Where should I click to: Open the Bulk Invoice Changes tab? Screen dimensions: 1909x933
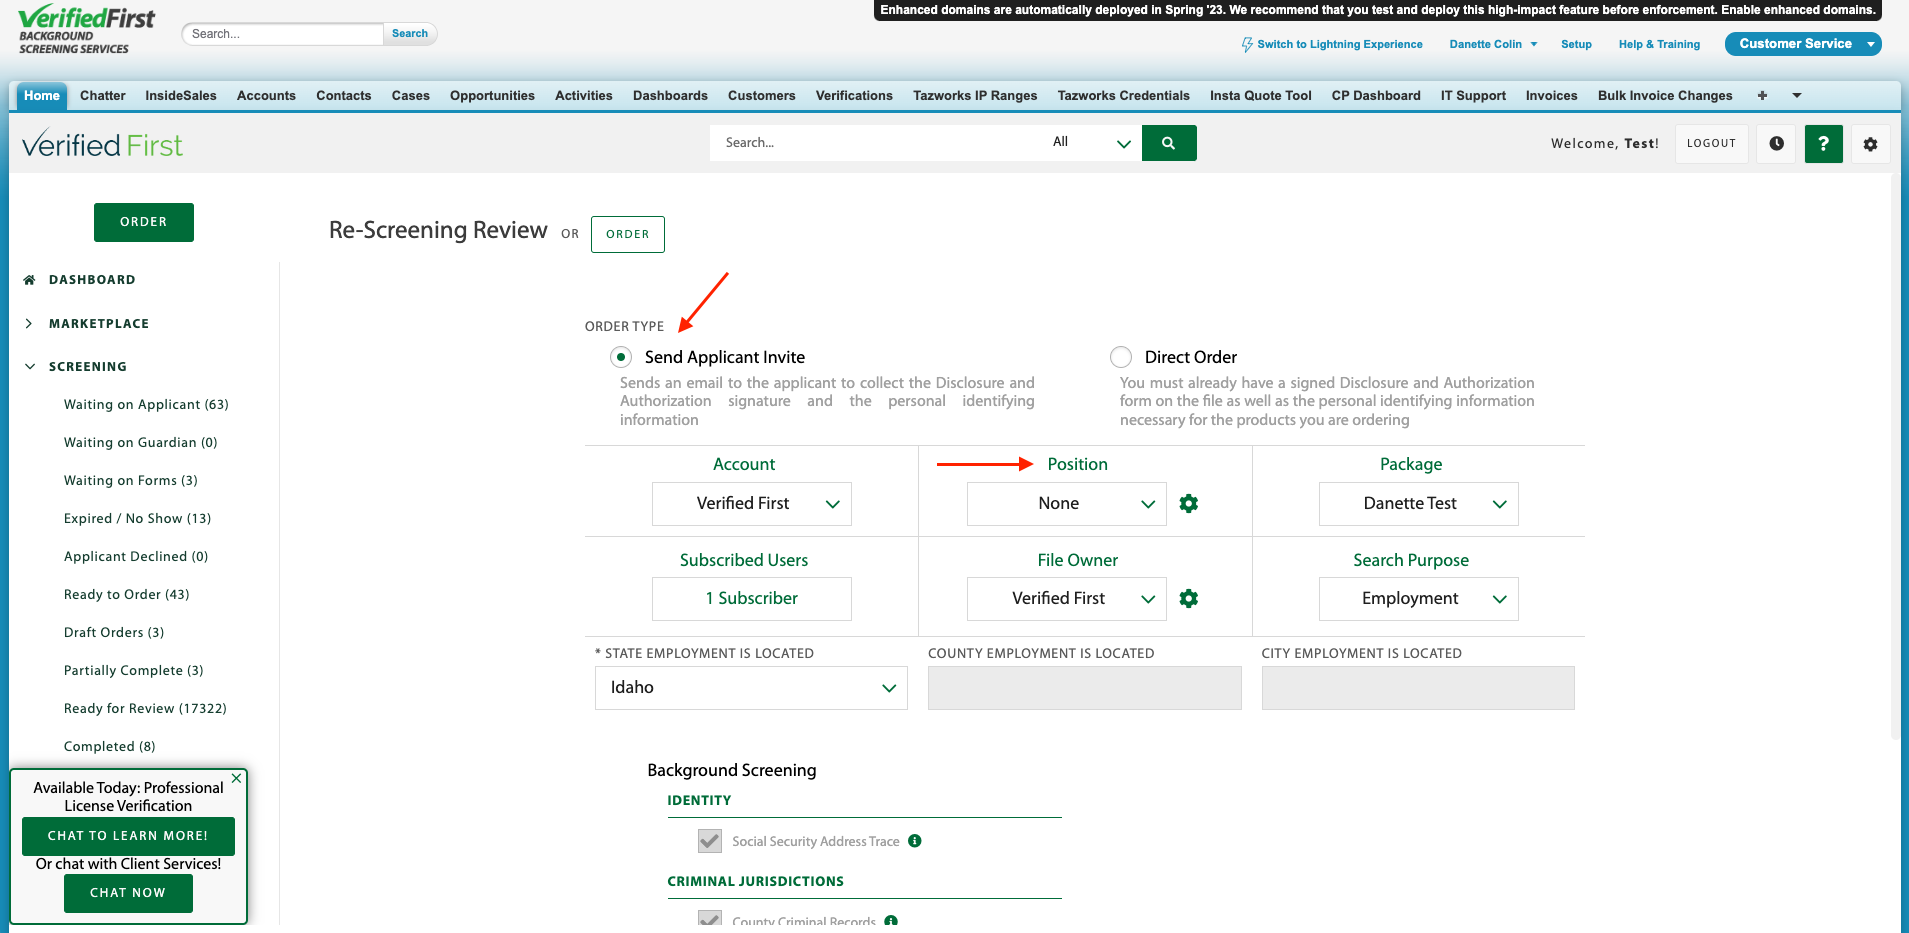(x=1665, y=96)
